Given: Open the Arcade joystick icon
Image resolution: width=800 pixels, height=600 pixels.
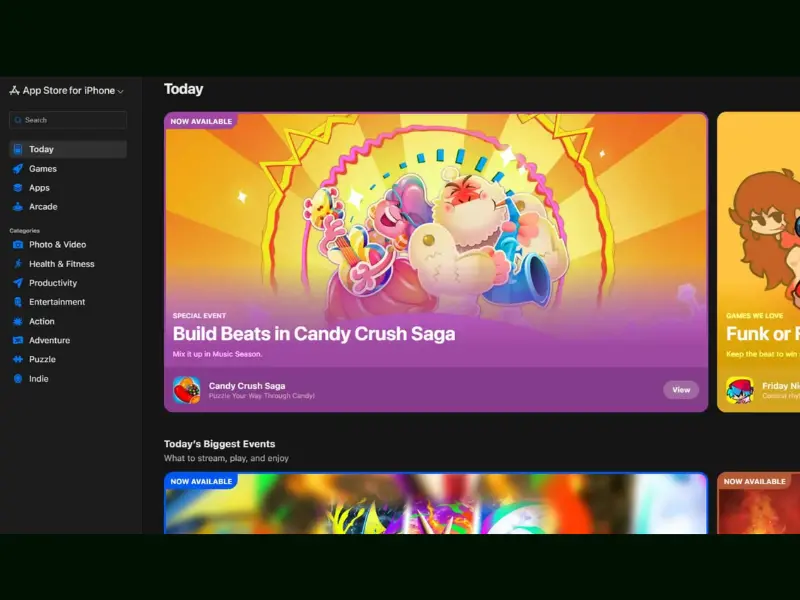Looking at the screenshot, I should 18,207.
